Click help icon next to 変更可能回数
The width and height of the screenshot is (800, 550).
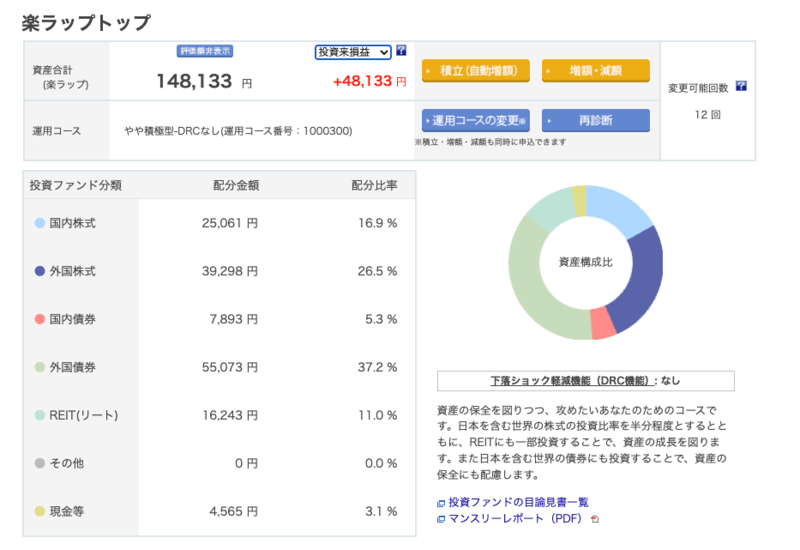pos(741,86)
